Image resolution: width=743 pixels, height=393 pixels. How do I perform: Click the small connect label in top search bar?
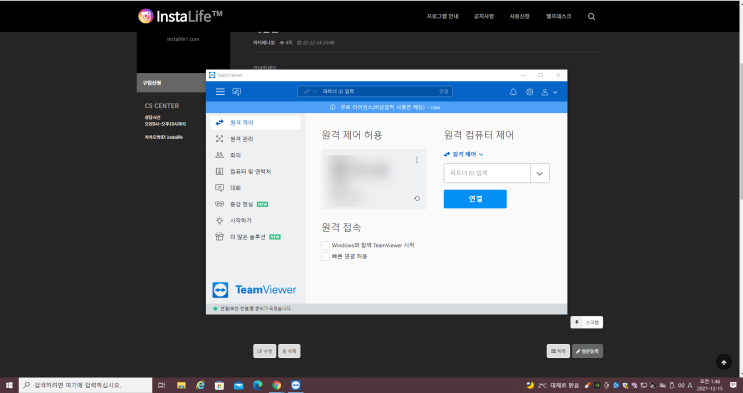click(444, 91)
